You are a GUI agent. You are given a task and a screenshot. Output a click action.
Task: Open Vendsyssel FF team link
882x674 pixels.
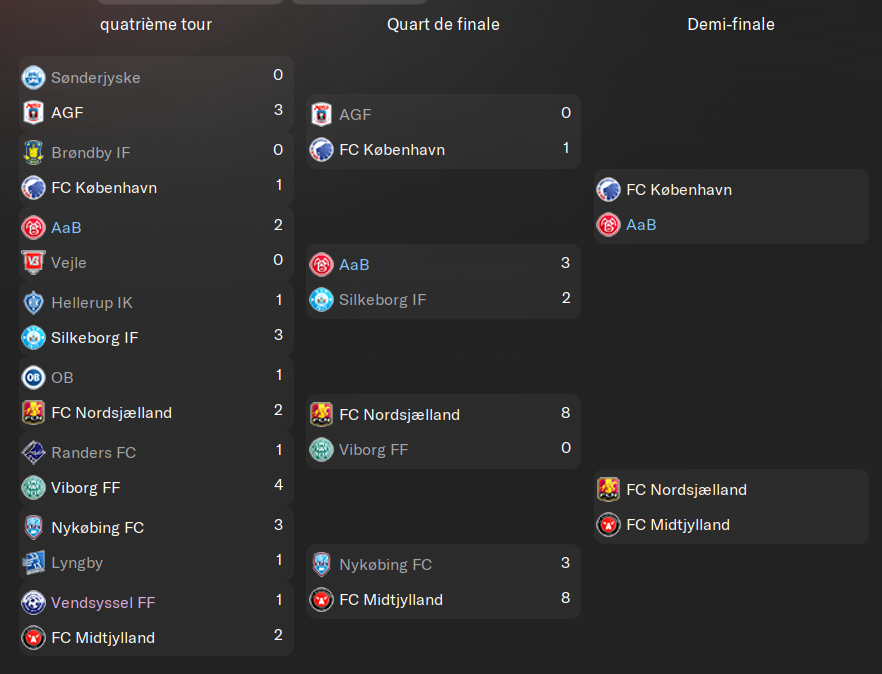(x=103, y=603)
